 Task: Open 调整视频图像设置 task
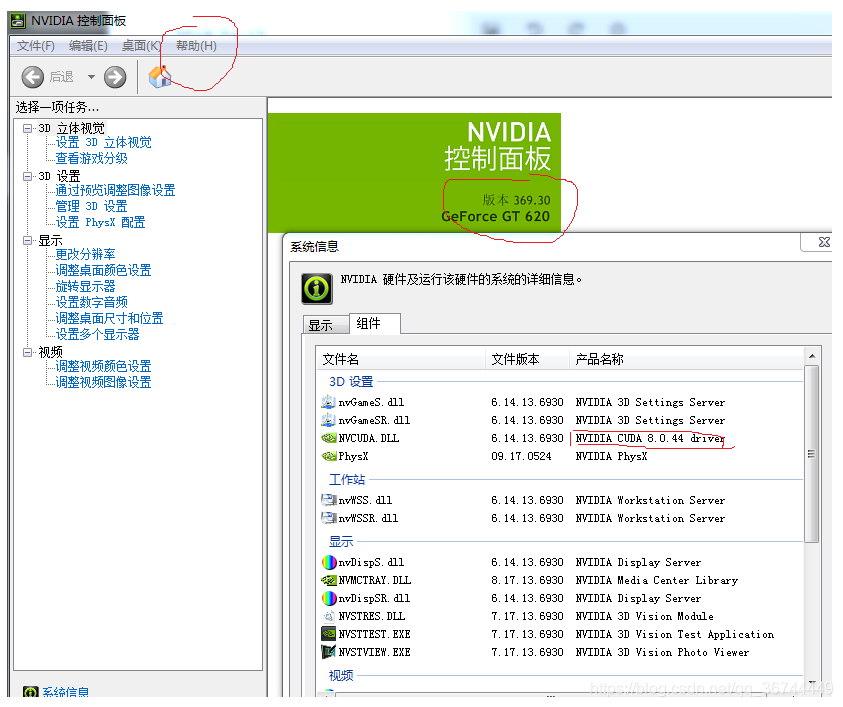coord(103,382)
